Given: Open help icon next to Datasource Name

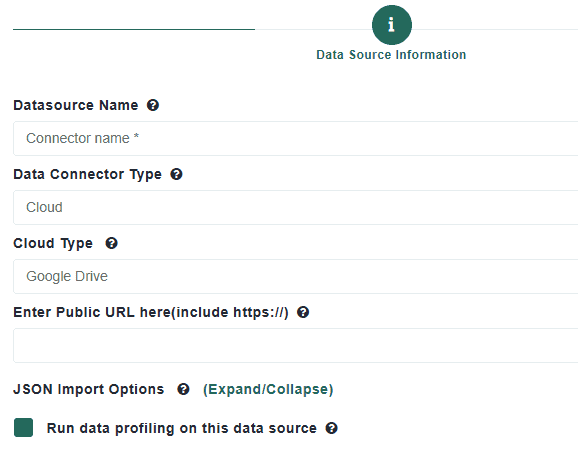Looking at the screenshot, I should (x=153, y=105).
